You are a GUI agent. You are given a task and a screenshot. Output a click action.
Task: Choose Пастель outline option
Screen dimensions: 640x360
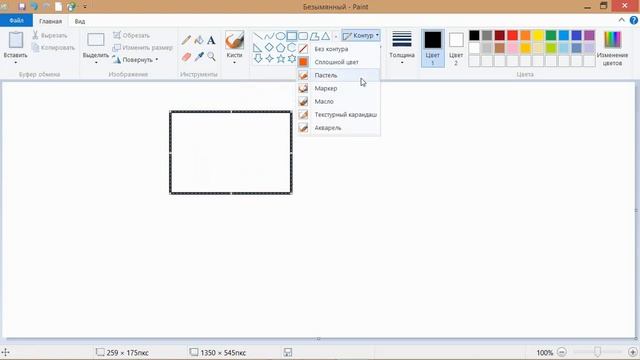[338, 75]
